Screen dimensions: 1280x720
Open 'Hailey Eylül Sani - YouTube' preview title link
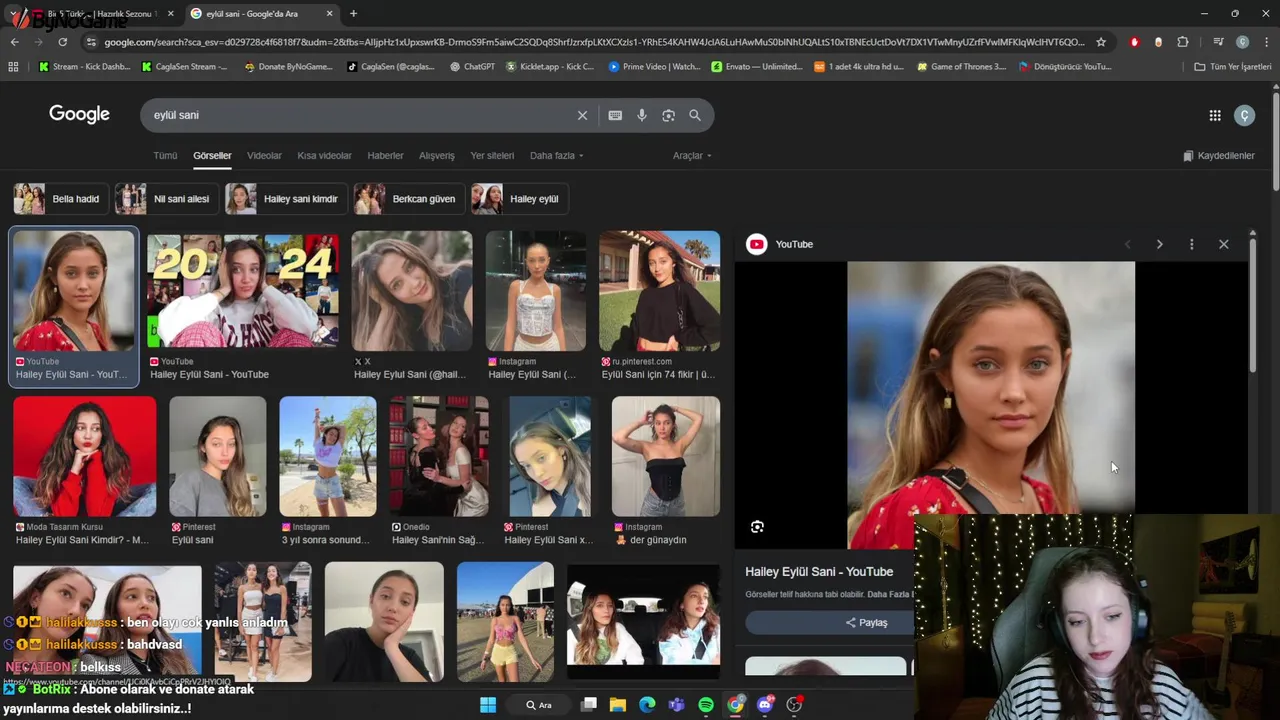coord(819,572)
